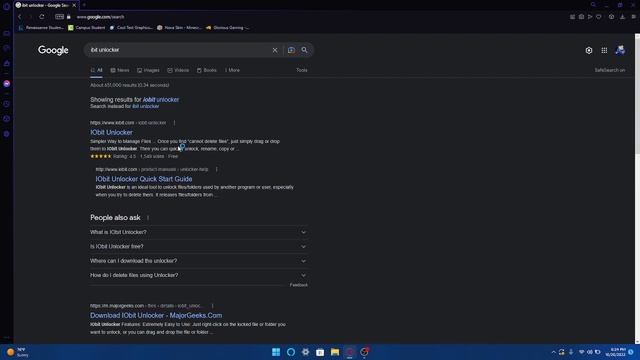The width and height of the screenshot is (640, 360).
Task: Open more options for People also ask
Action: coord(148,218)
